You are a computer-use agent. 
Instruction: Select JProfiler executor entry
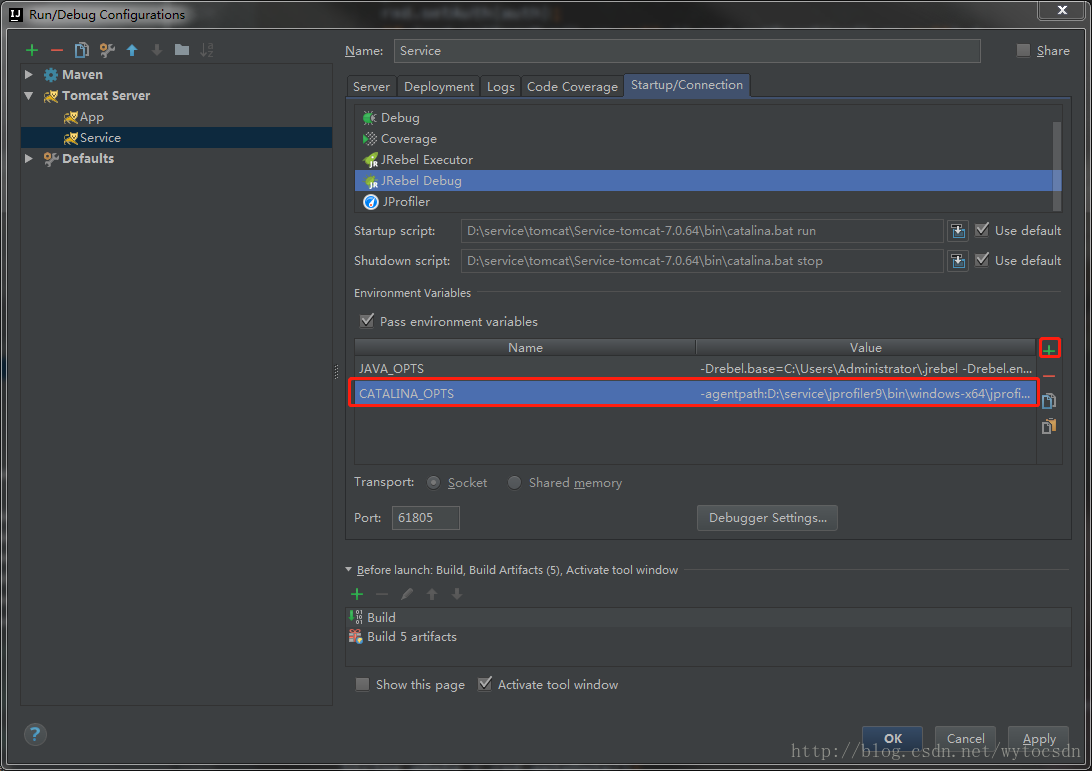(x=703, y=201)
